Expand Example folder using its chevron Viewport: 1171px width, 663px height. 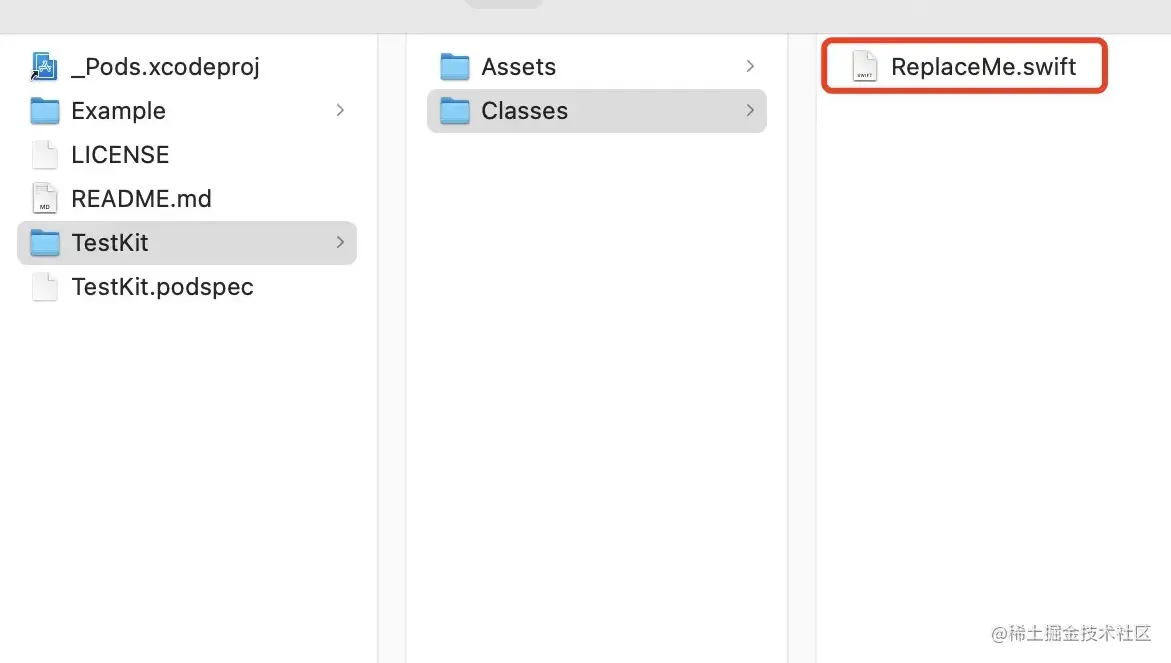click(x=340, y=111)
